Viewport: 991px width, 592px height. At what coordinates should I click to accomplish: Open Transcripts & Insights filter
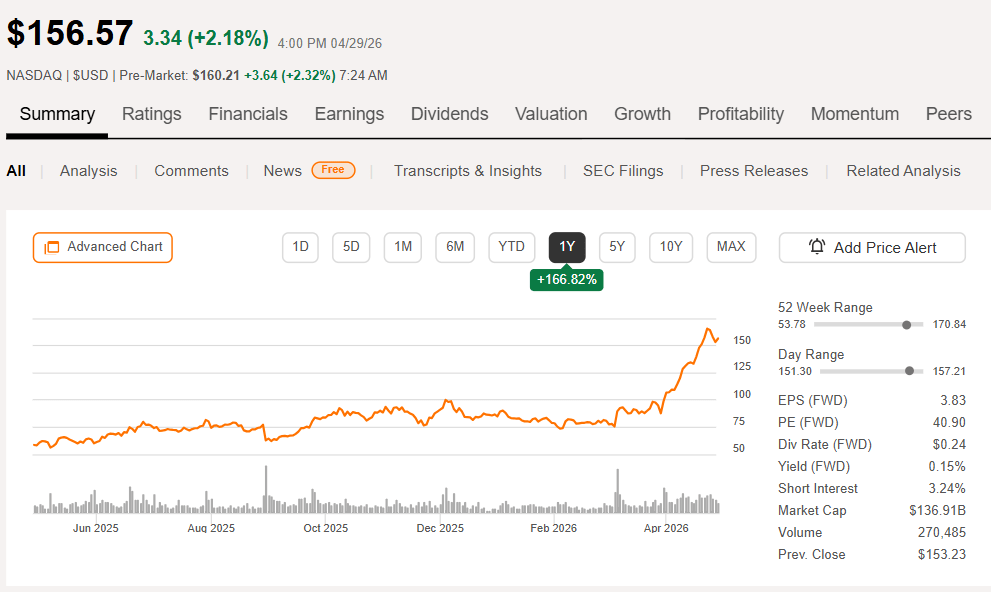click(468, 171)
